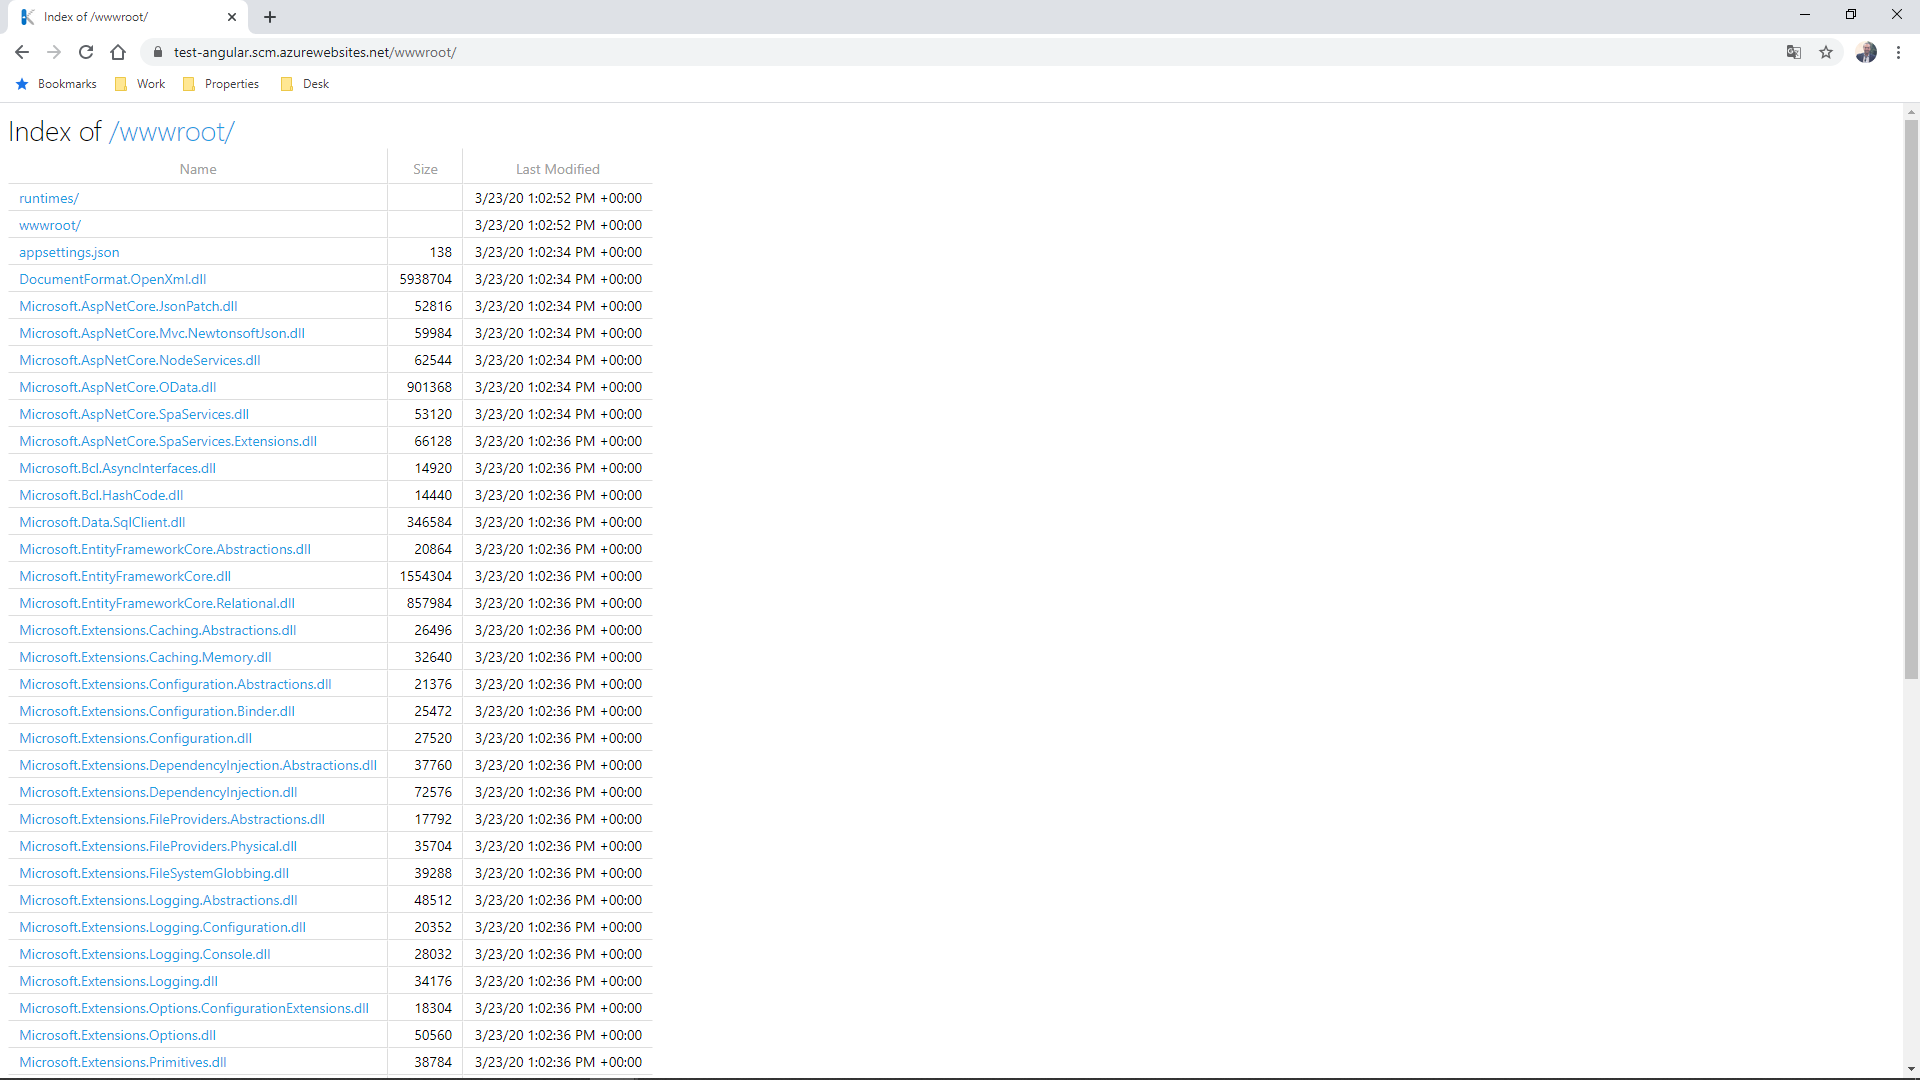Viewport: 1920px width, 1080px height.
Task: Open Microsoft.AspNetCore.SpaServices.Extensions.dll
Action: (168, 441)
